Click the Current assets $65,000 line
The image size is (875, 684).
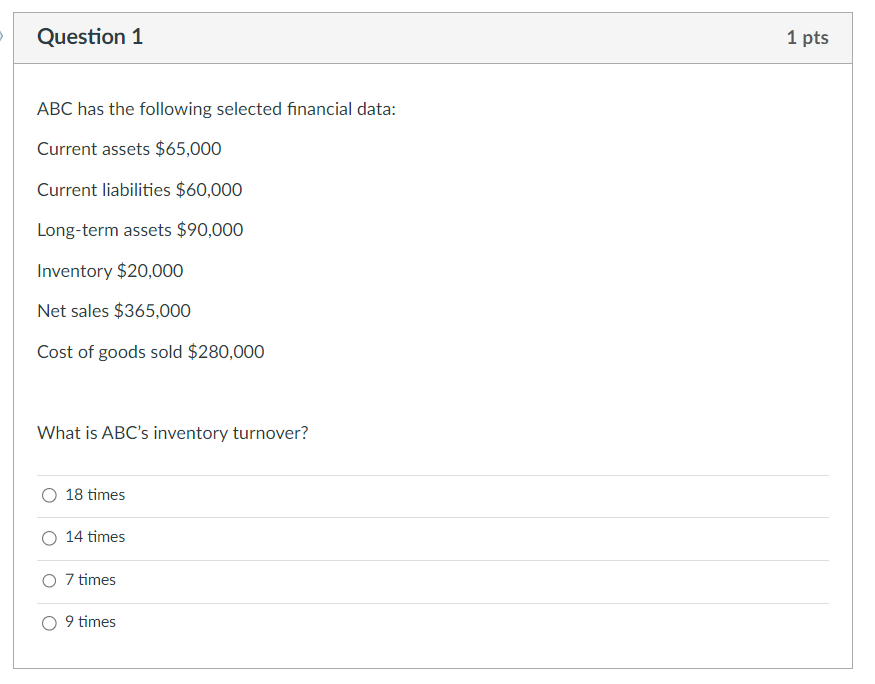point(128,148)
